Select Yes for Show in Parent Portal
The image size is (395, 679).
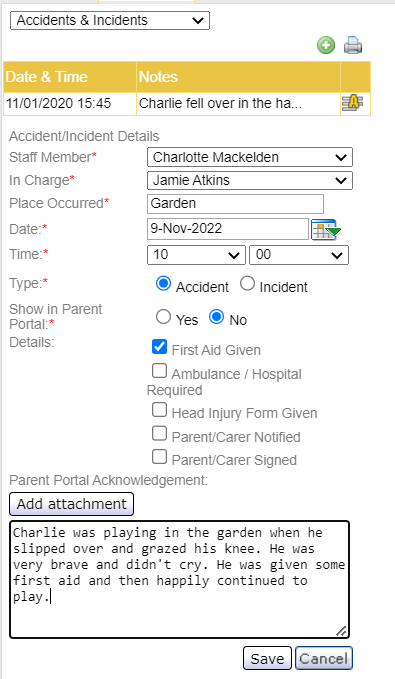[163, 317]
